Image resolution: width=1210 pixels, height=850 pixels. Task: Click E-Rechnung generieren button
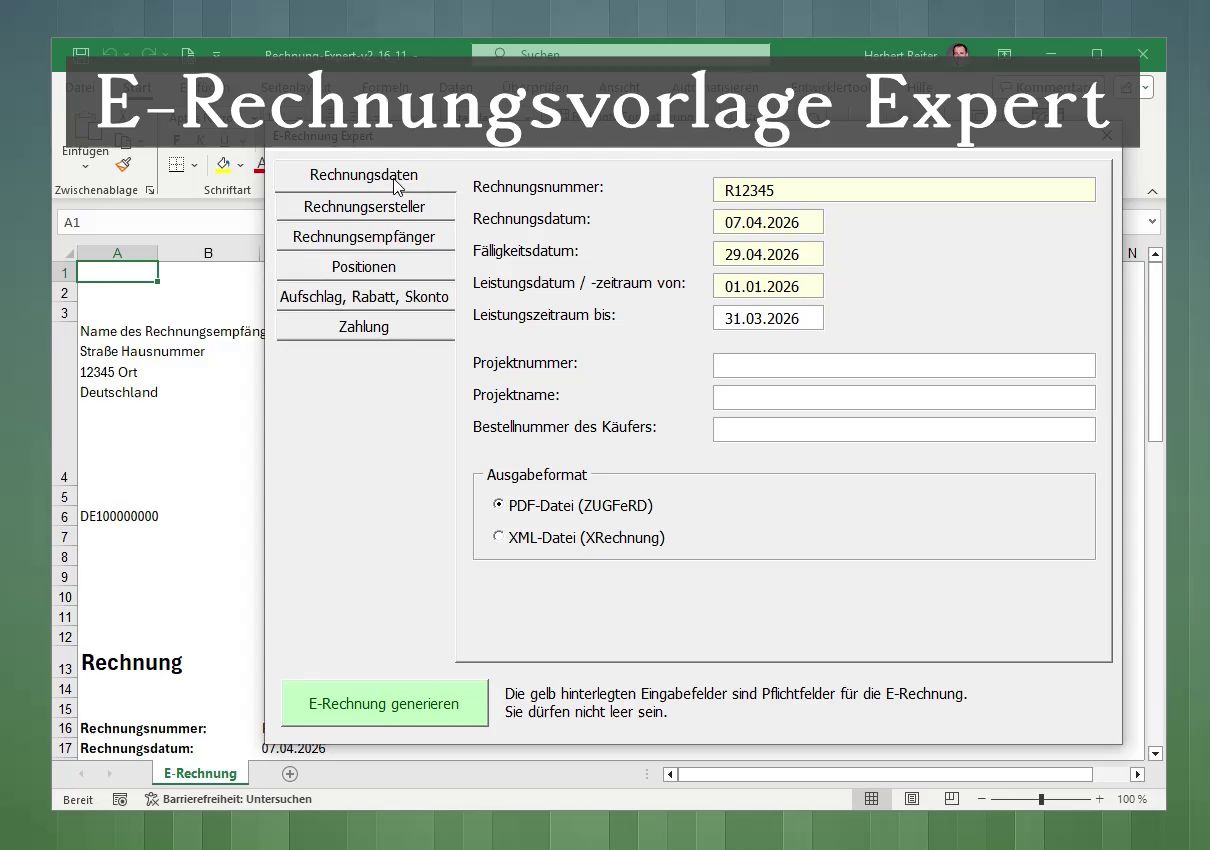click(384, 703)
